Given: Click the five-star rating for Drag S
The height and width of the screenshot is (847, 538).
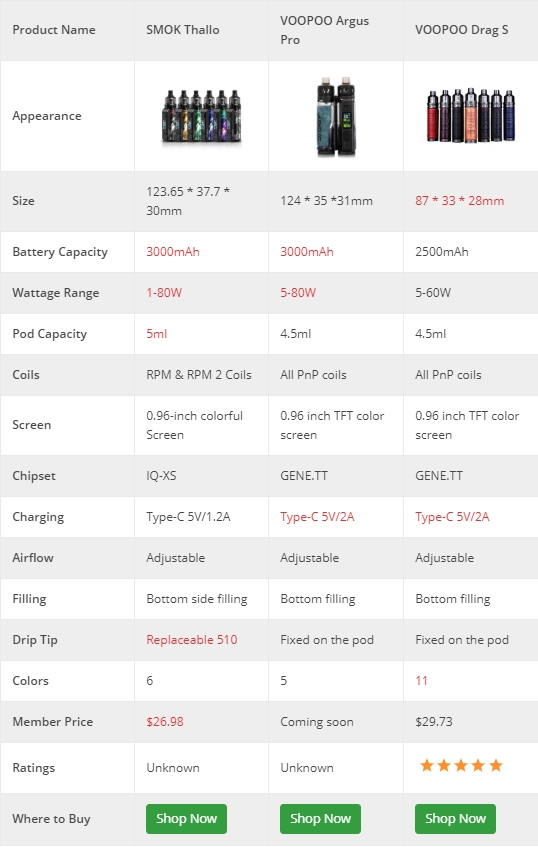Looking at the screenshot, I should coord(461,765).
